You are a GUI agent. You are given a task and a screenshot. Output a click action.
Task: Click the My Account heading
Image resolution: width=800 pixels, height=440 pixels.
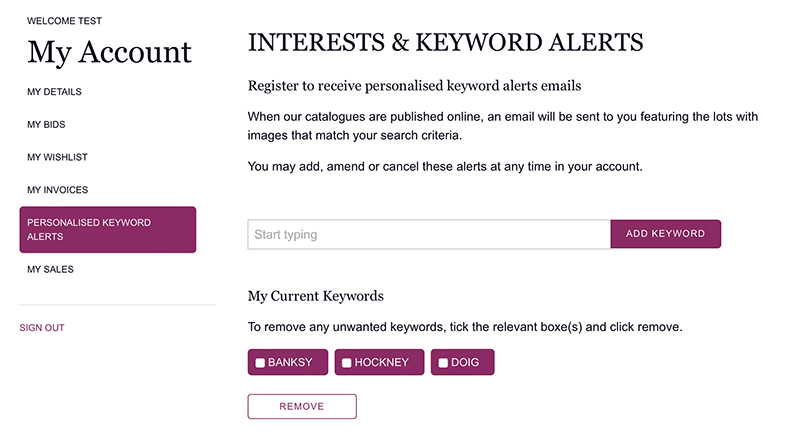point(109,52)
